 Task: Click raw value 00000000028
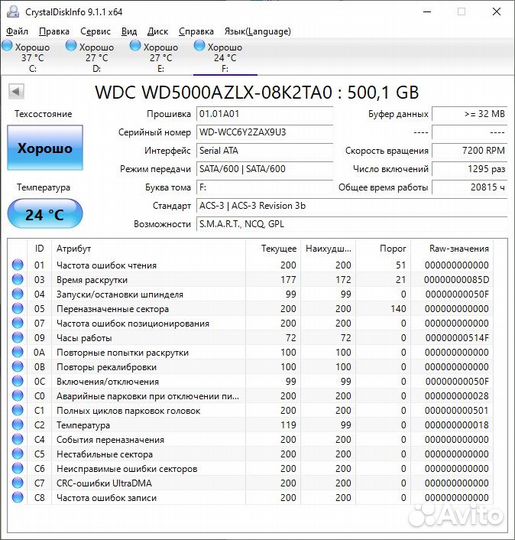coord(456,396)
